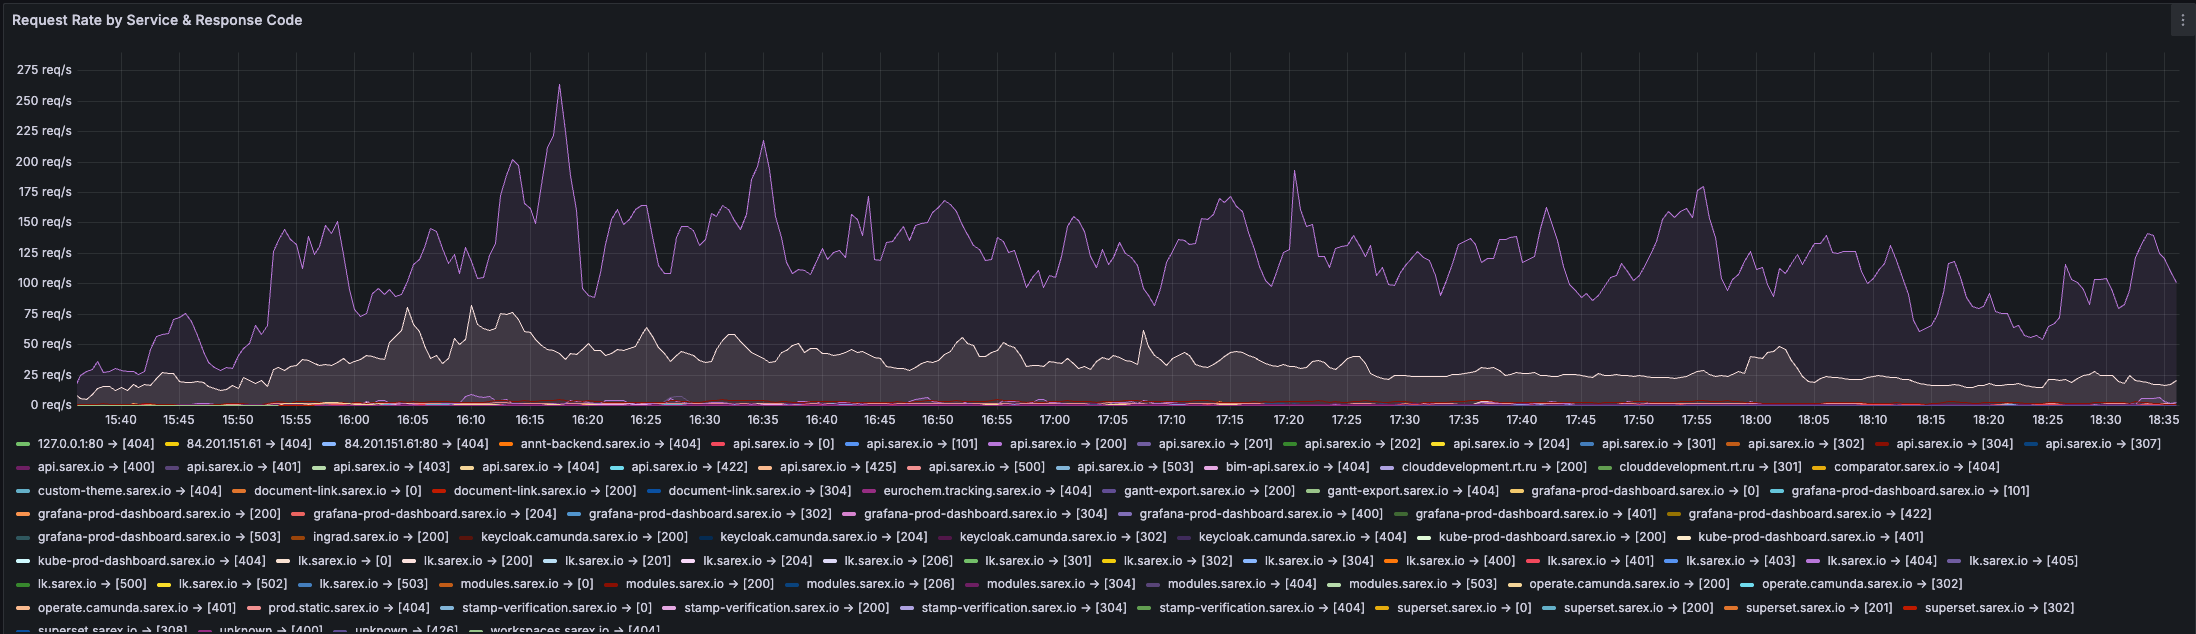The image size is (2196, 634).
Task: Select legend entry 'gantt-export.sarex.io → [404]'
Action: coord(1413,491)
